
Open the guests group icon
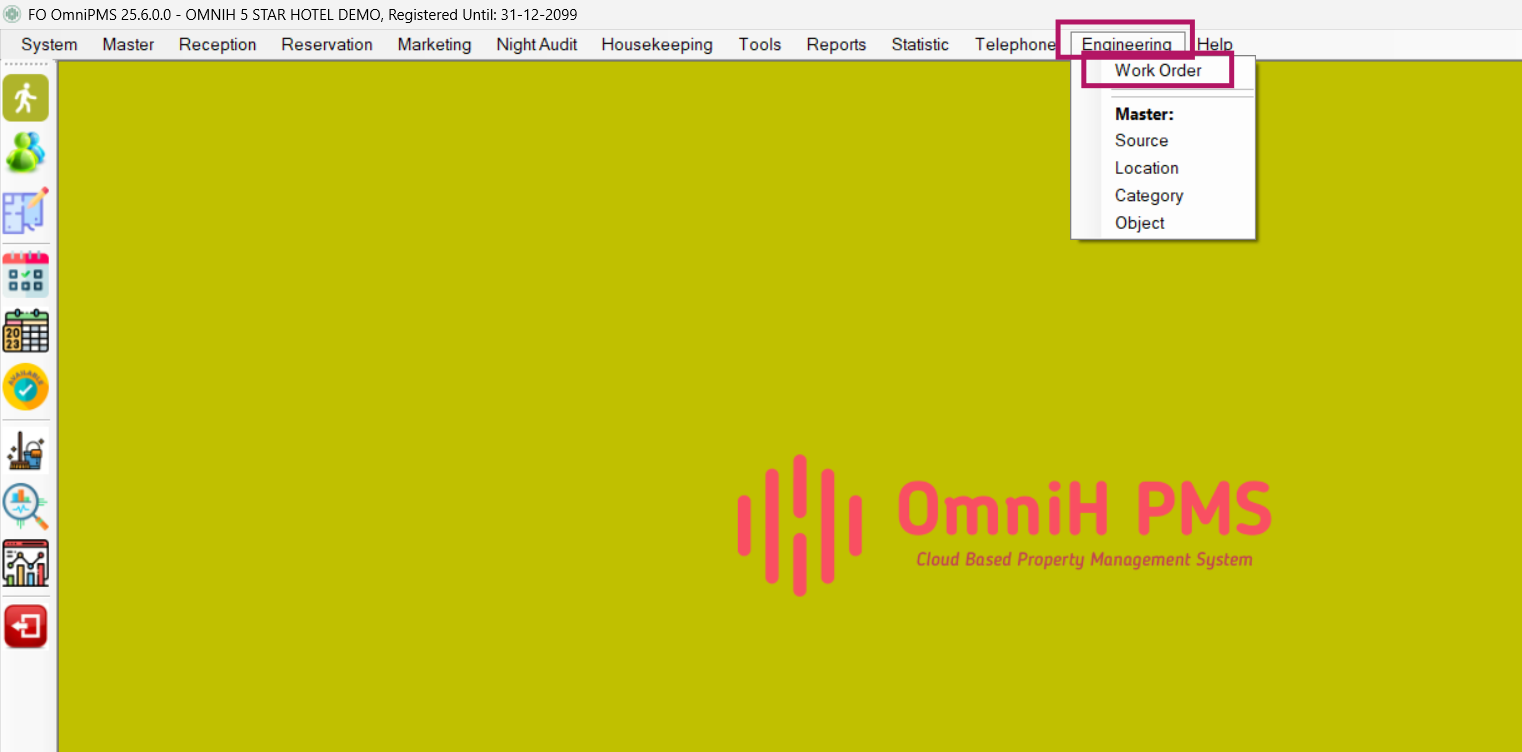25,153
